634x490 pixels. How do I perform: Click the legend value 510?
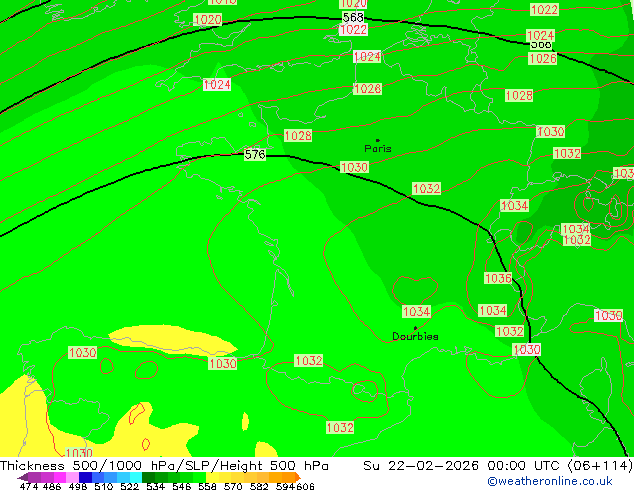104,486
